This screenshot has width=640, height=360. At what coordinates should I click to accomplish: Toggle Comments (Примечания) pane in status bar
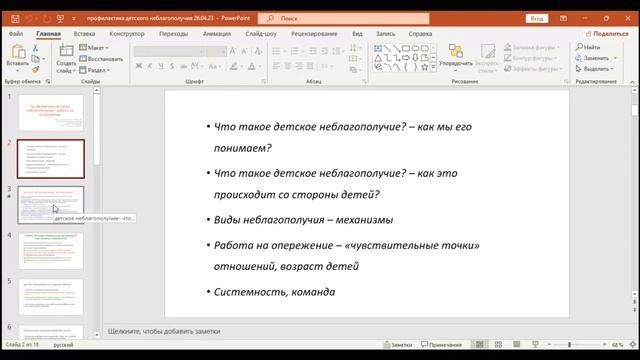coord(442,345)
